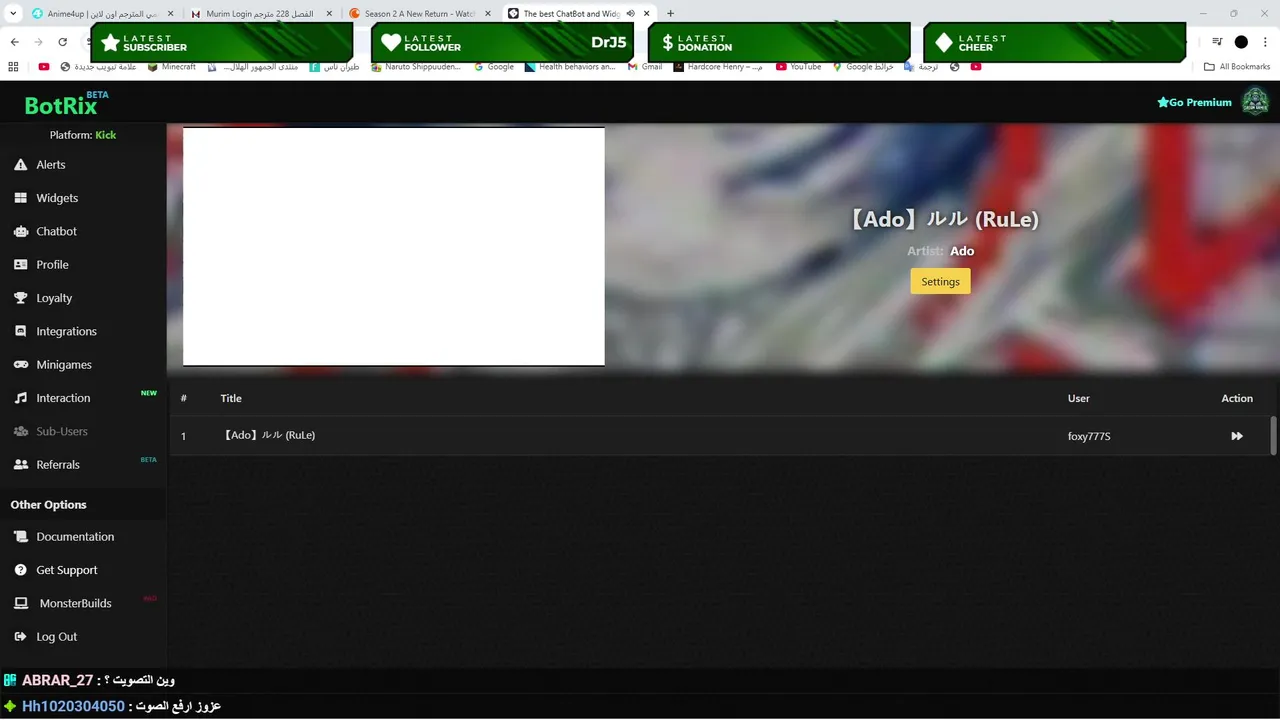Go back in the browser

(14, 42)
